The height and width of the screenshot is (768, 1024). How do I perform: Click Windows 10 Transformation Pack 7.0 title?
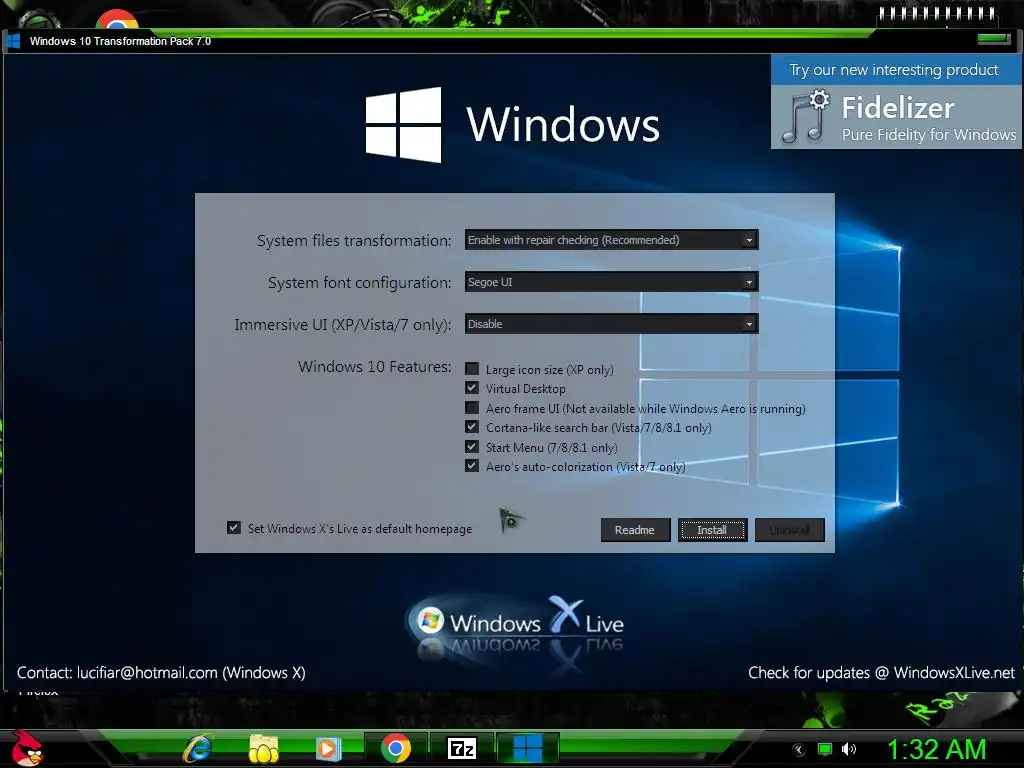pyautogui.click(x=120, y=41)
